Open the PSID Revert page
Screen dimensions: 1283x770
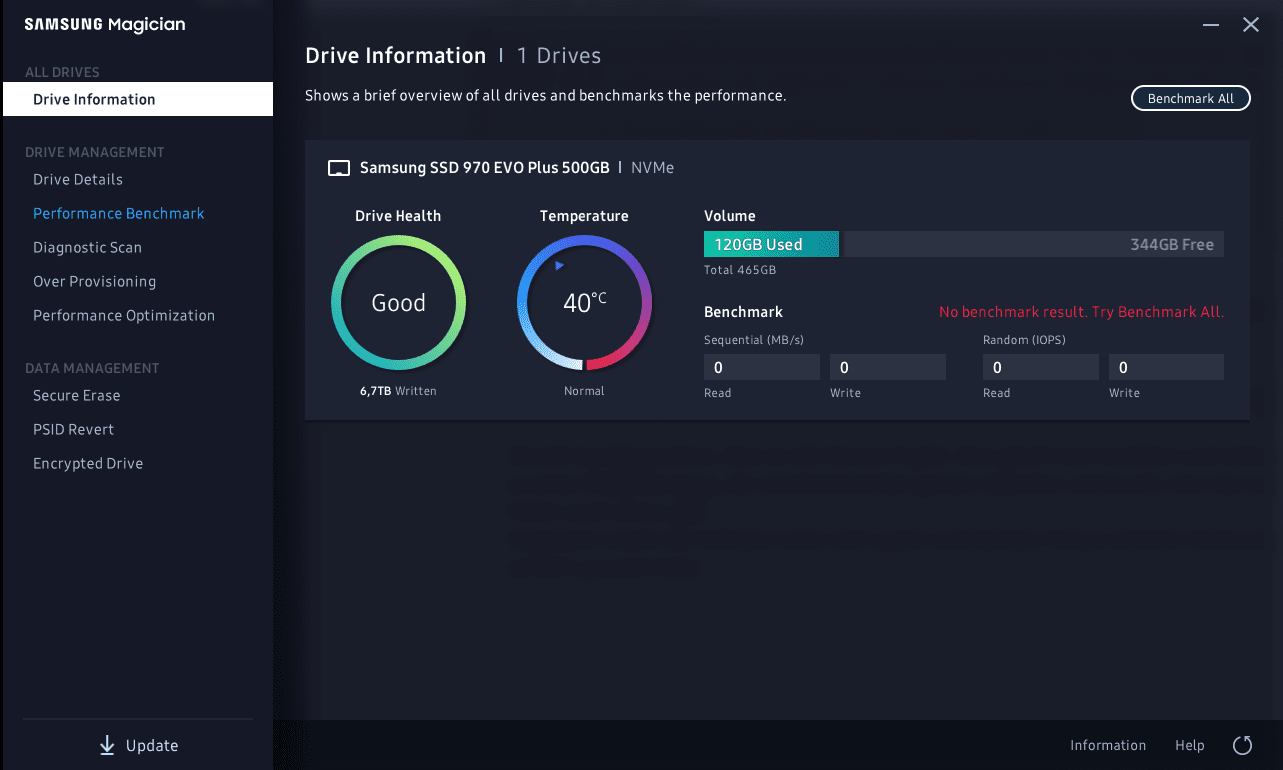pyautogui.click(x=74, y=430)
